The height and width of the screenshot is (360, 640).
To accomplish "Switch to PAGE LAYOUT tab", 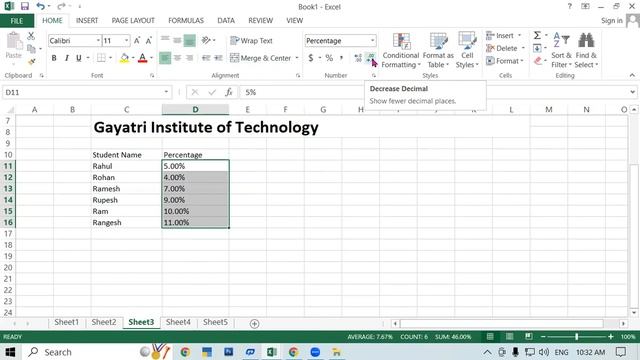I will pos(133,20).
